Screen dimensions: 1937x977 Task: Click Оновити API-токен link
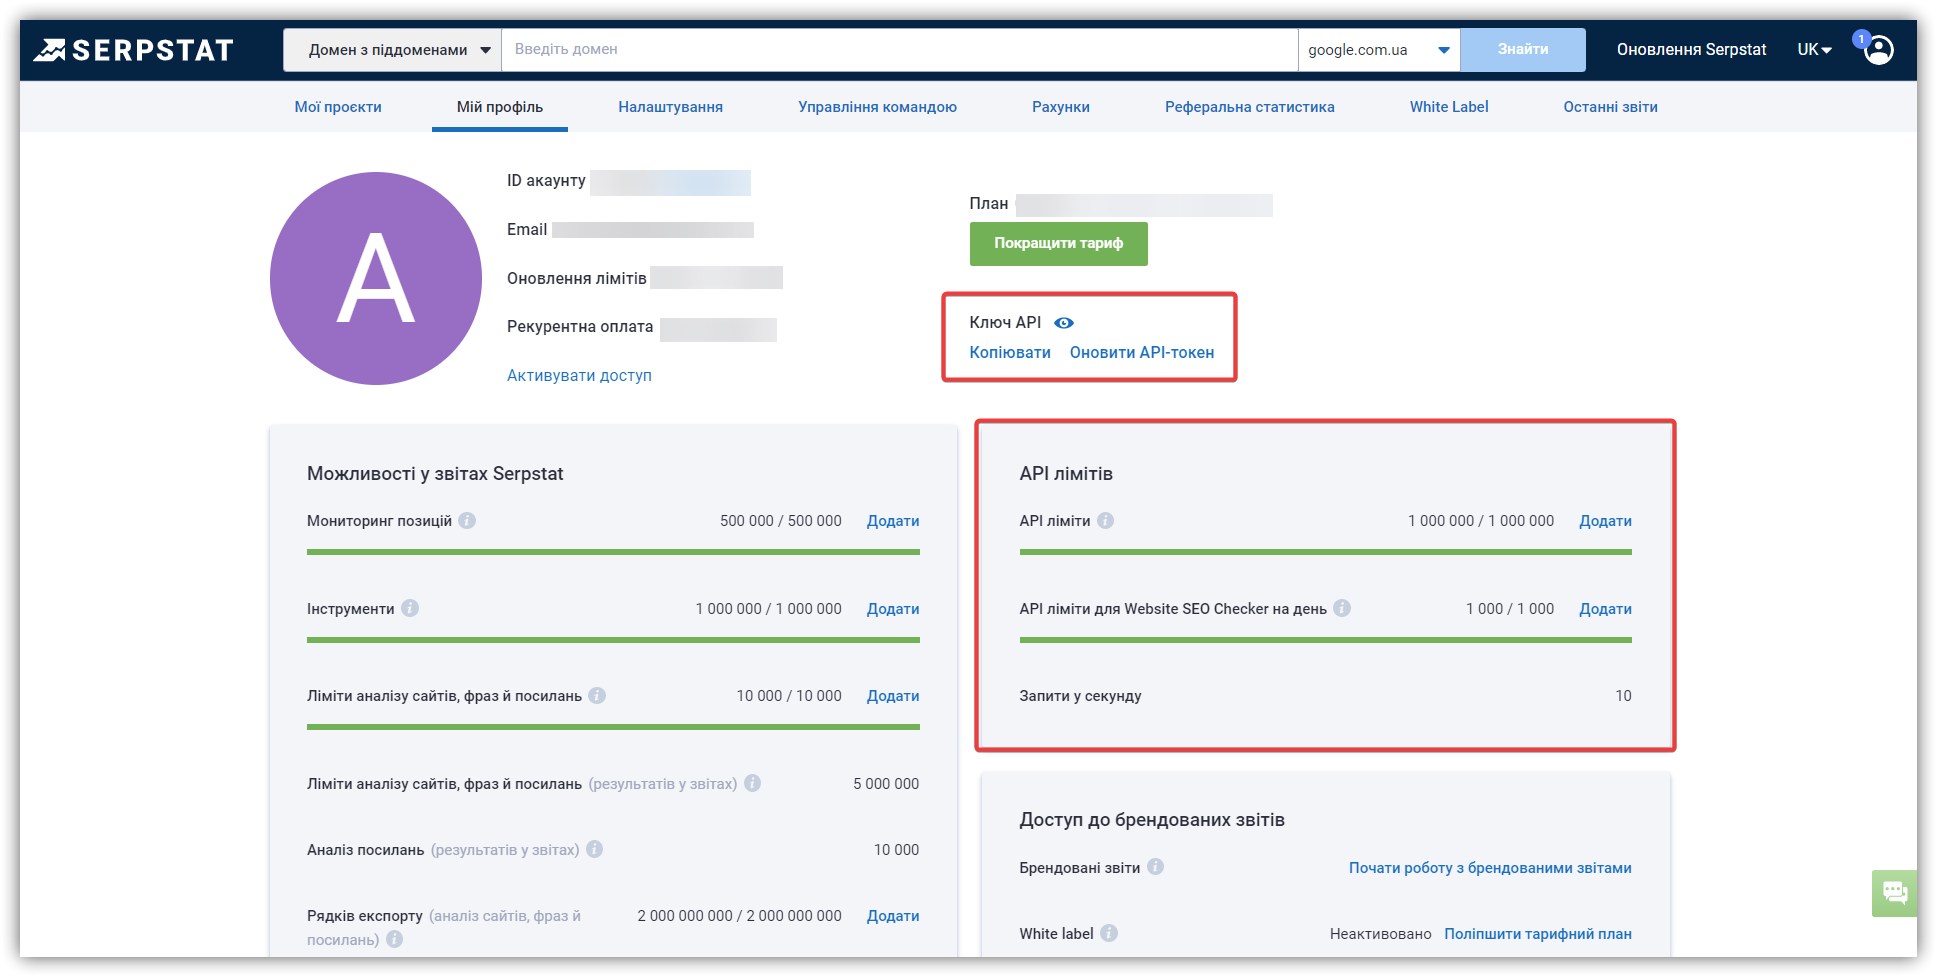coord(1142,352)
